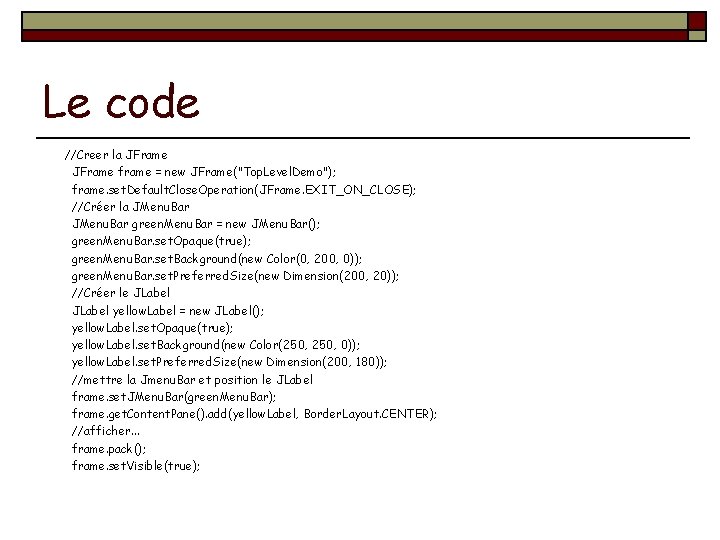Click line 'frame.setVisible(true);'
Viewport: 720px width, 540px height.
tap(136, 466)
